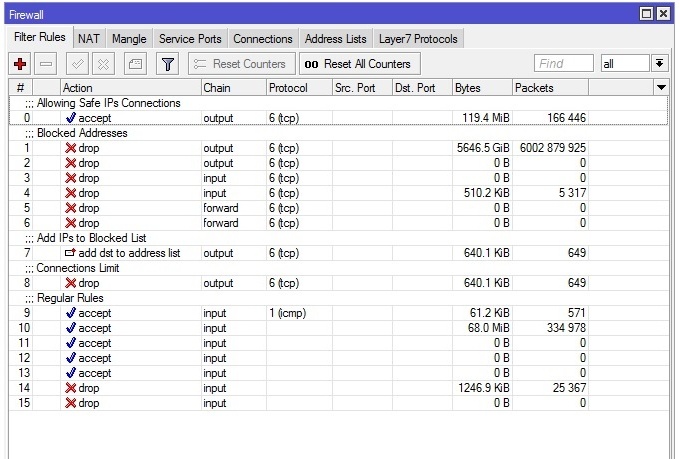Click the accept icon on rule 0
The image size is (680, 459).
[70, 118]
